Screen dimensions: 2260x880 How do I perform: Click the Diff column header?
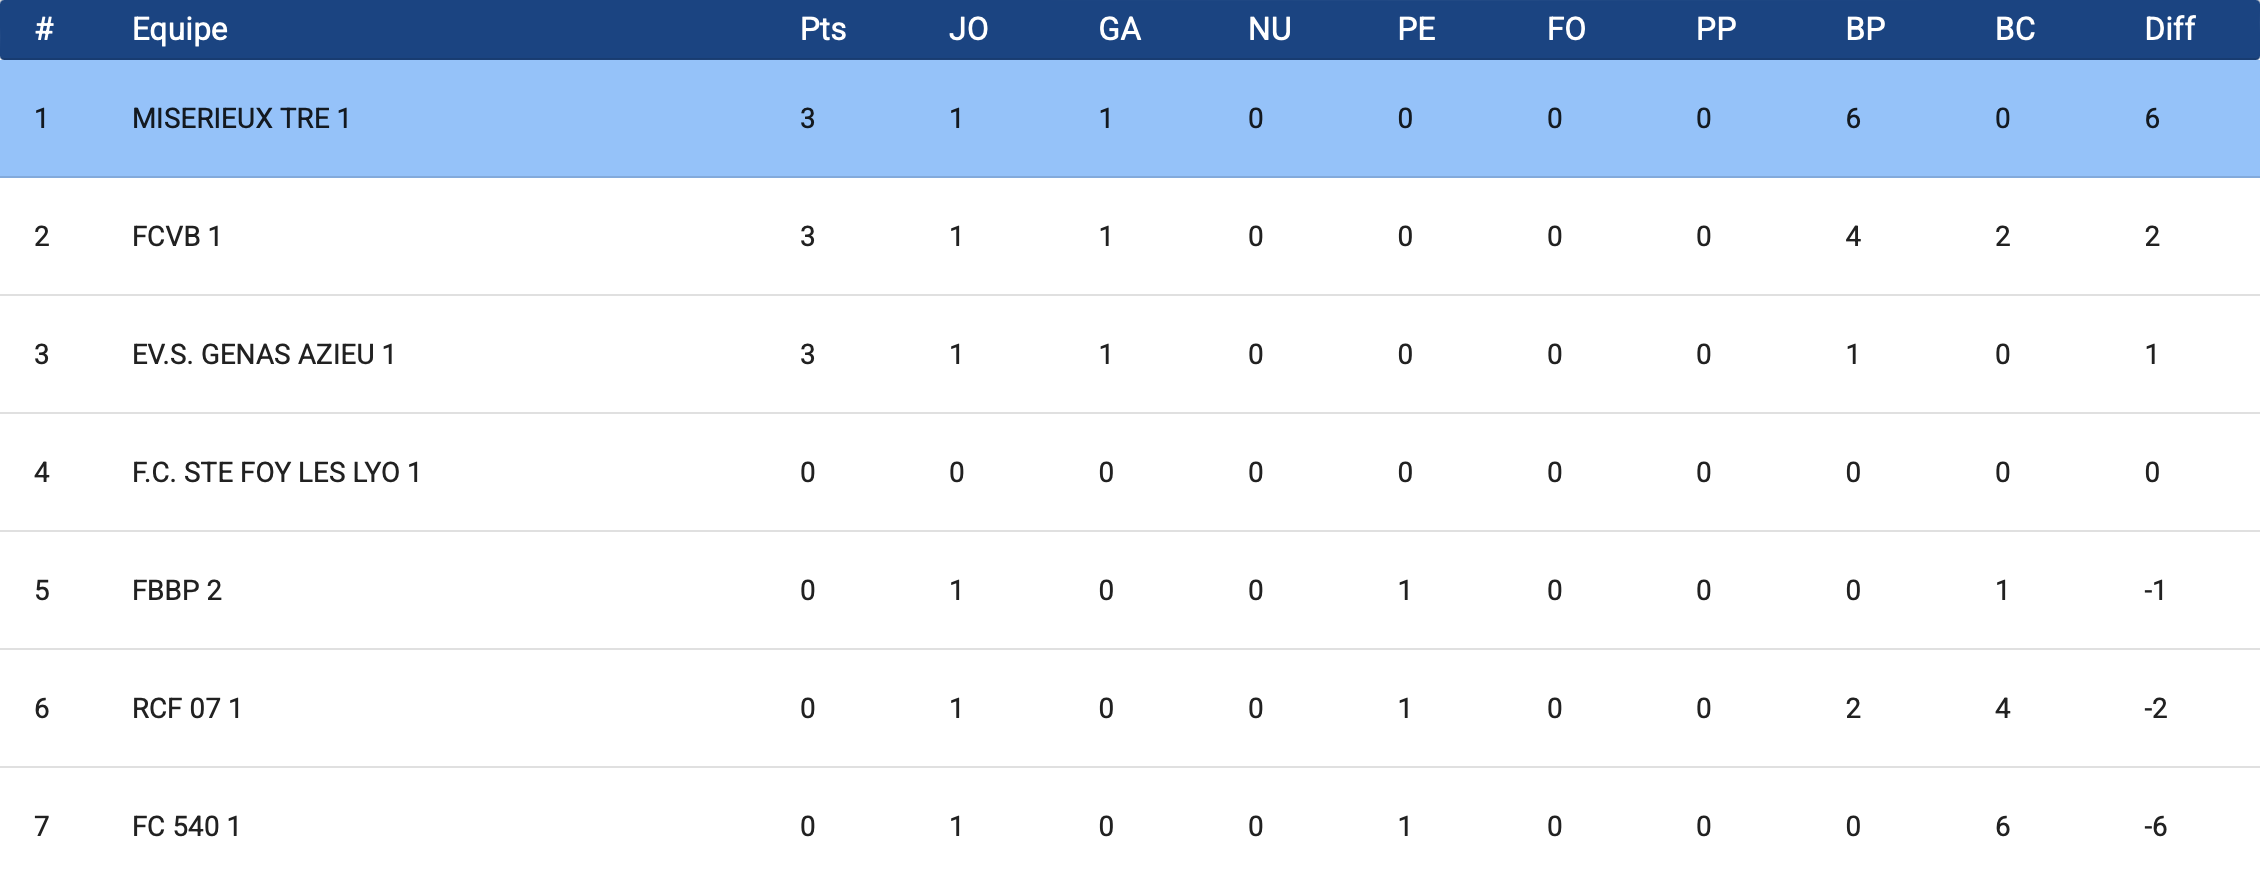2169,29
